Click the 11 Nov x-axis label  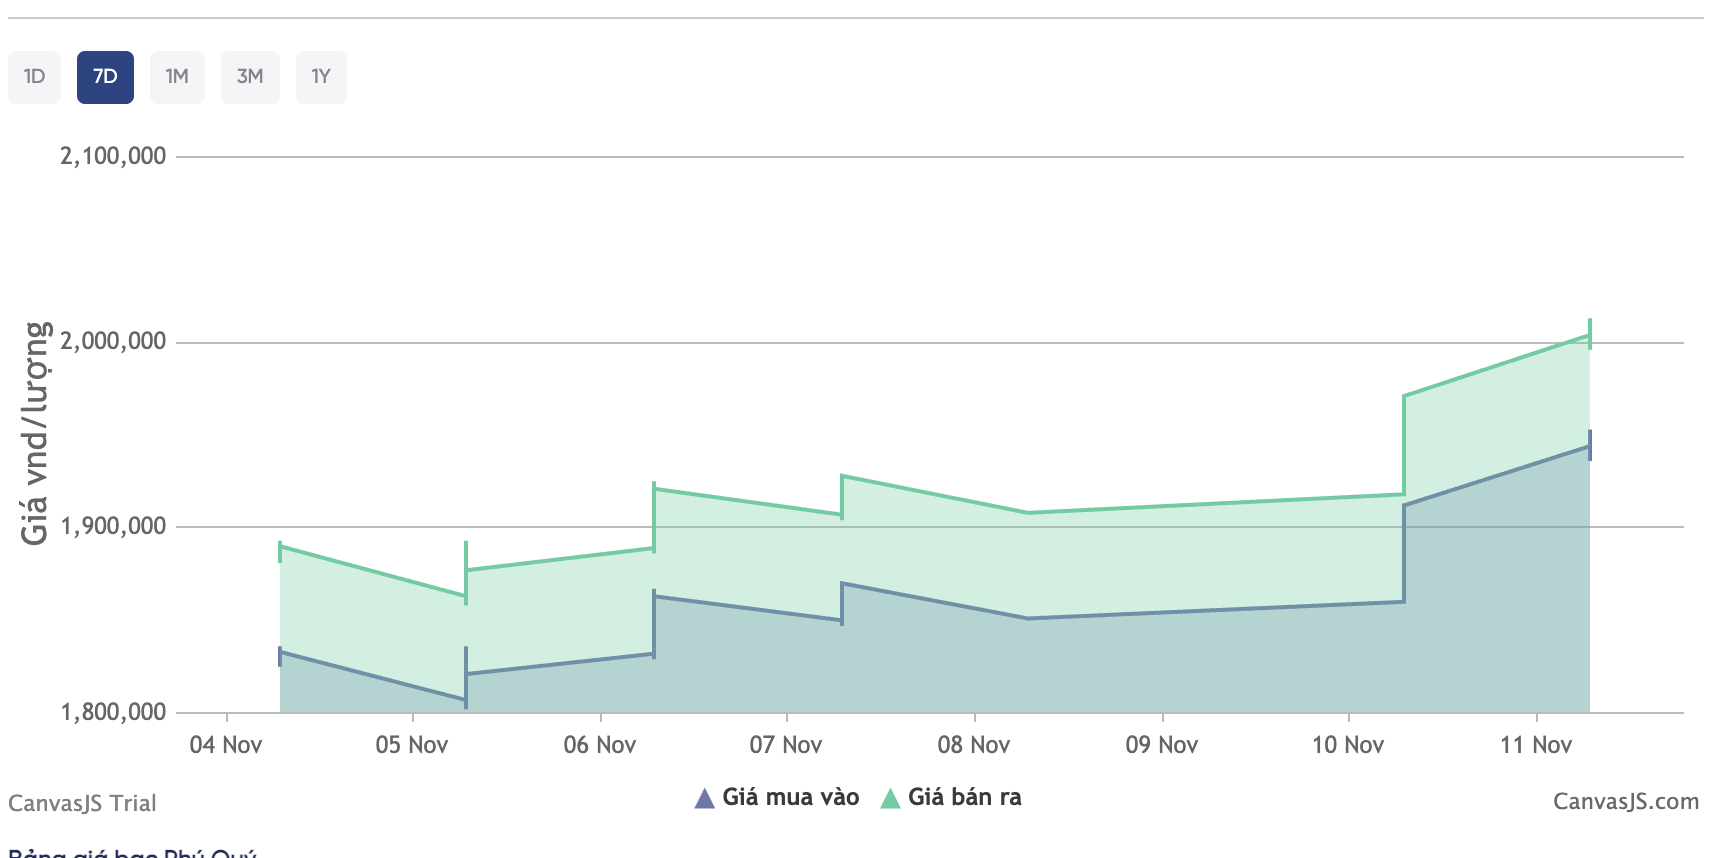(x=1536, y=745)
